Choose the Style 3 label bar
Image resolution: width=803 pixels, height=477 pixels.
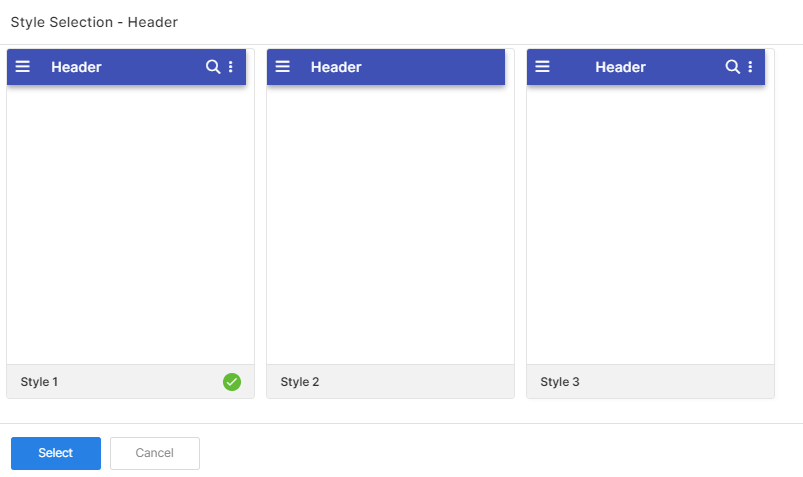pos(650,382)
